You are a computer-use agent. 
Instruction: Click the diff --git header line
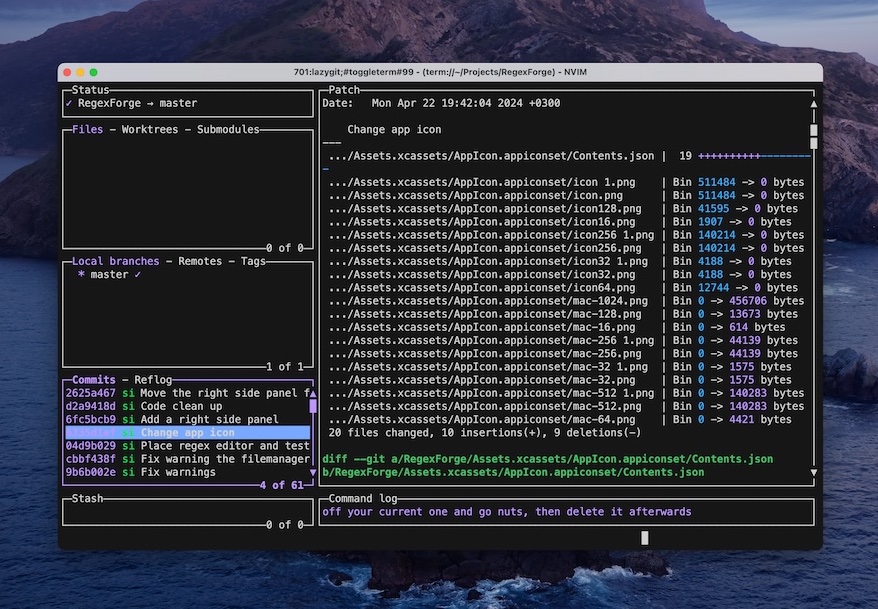click(x=548, y=466)
